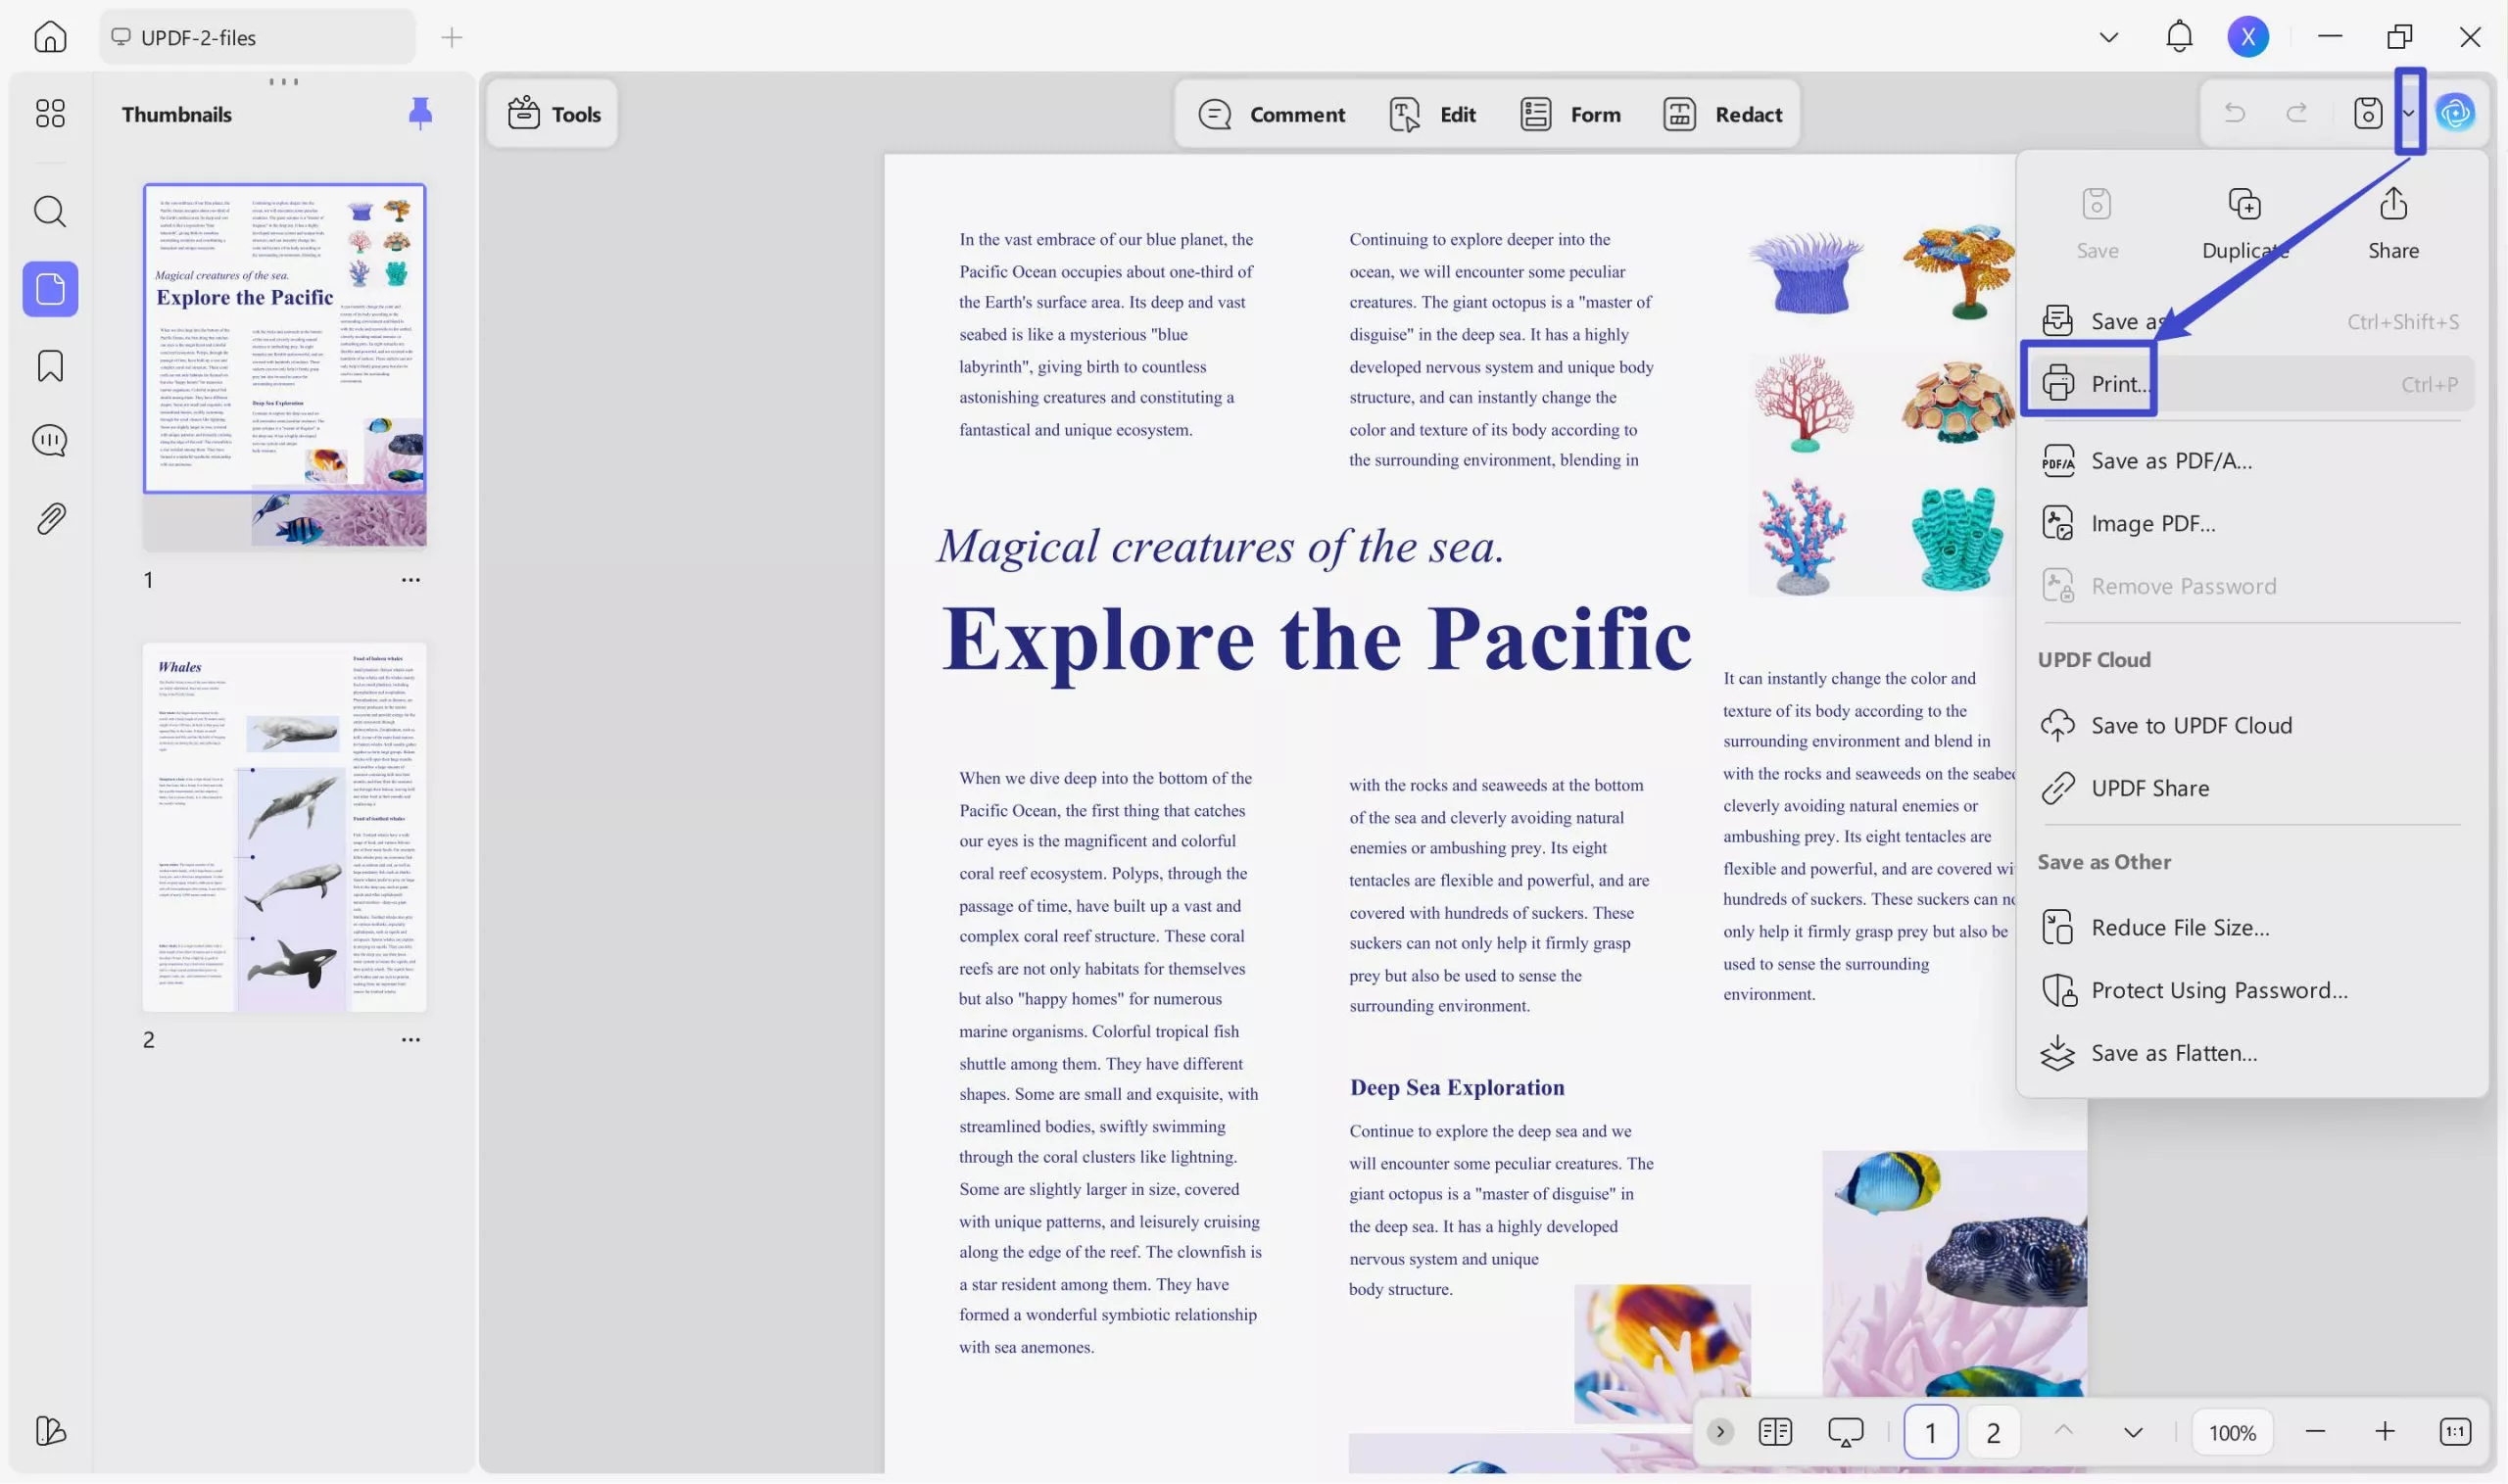Screen dimensions: 2508x1484
Task: Switch to two-page view mode
Action: (1775, 1431)
